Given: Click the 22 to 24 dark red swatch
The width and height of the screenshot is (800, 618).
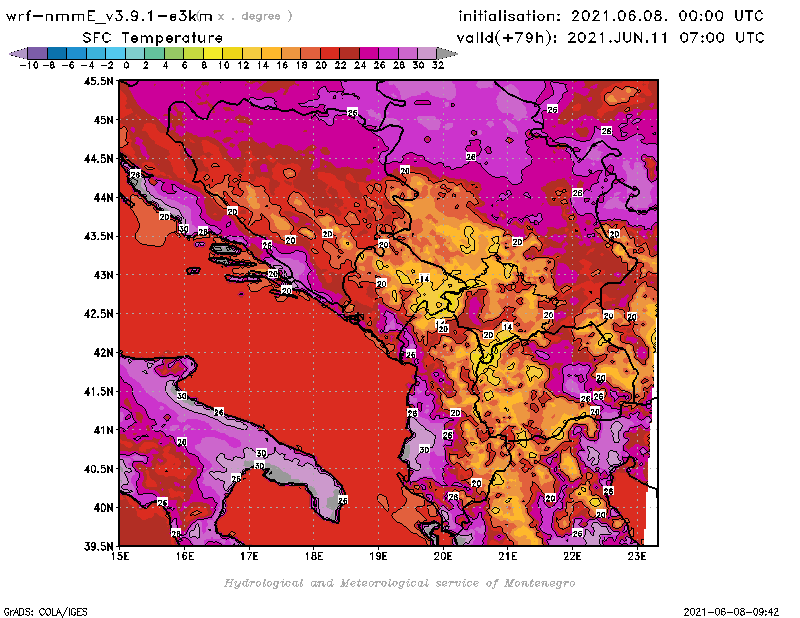Looking at the screenshot, I should 349,53.
